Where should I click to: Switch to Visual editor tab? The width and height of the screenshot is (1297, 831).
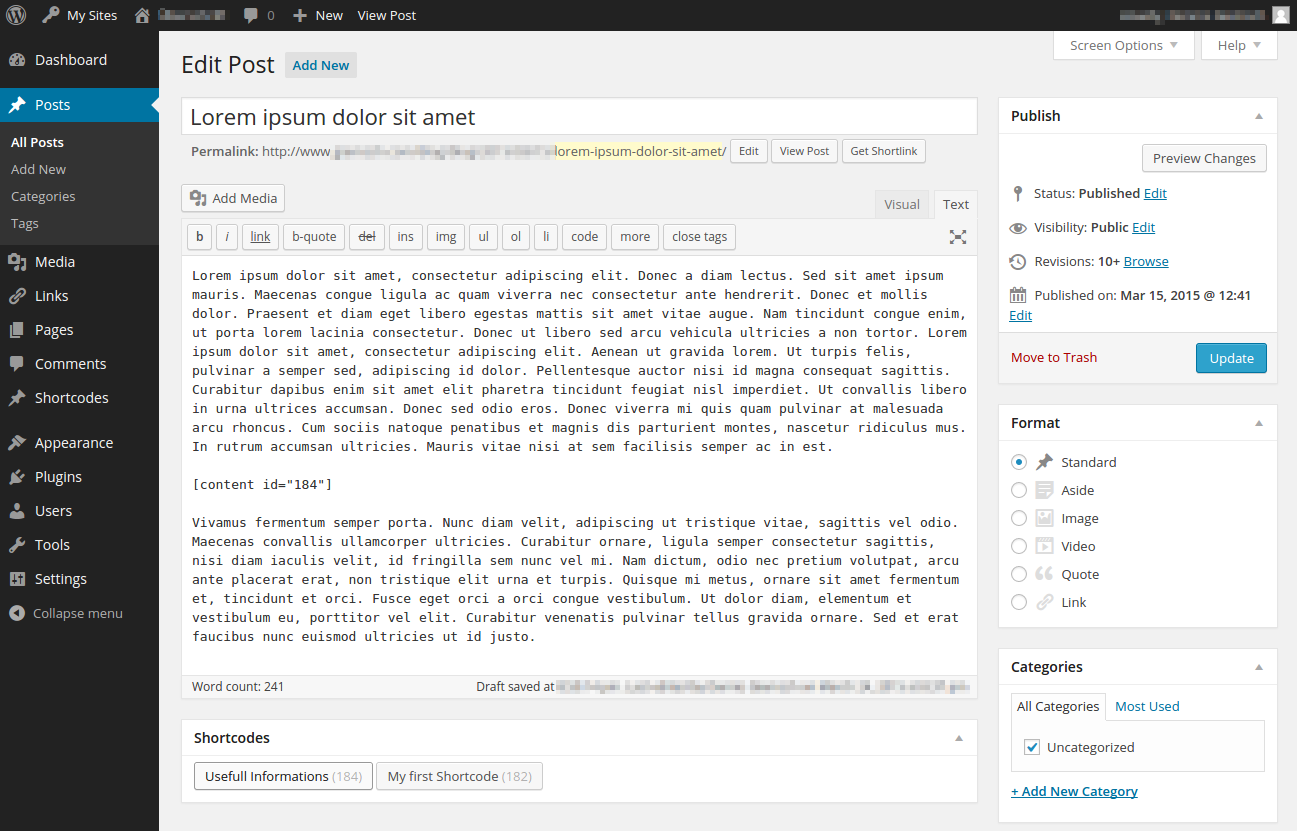tap(902, 204)
